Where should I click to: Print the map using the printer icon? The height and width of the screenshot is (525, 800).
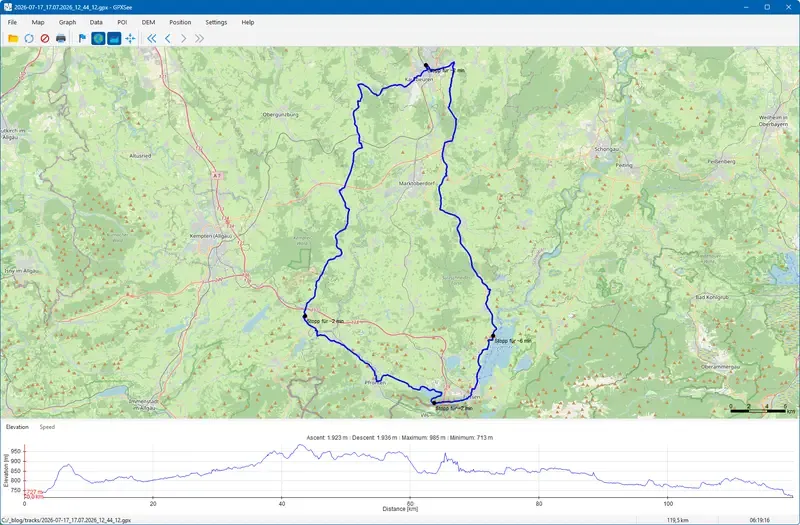pos(61,38)
